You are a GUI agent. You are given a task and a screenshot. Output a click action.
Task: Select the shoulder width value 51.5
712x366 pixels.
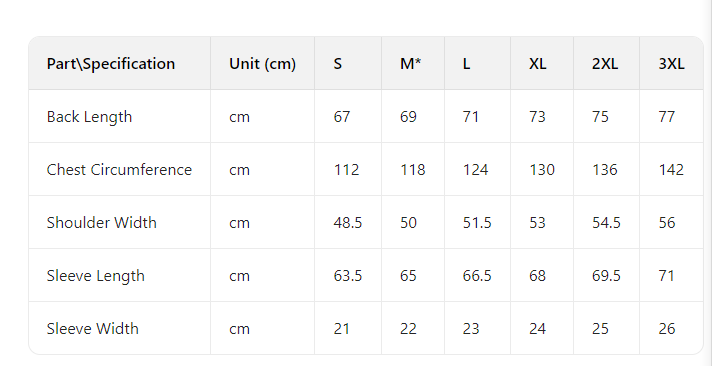(x=477, y=223)
